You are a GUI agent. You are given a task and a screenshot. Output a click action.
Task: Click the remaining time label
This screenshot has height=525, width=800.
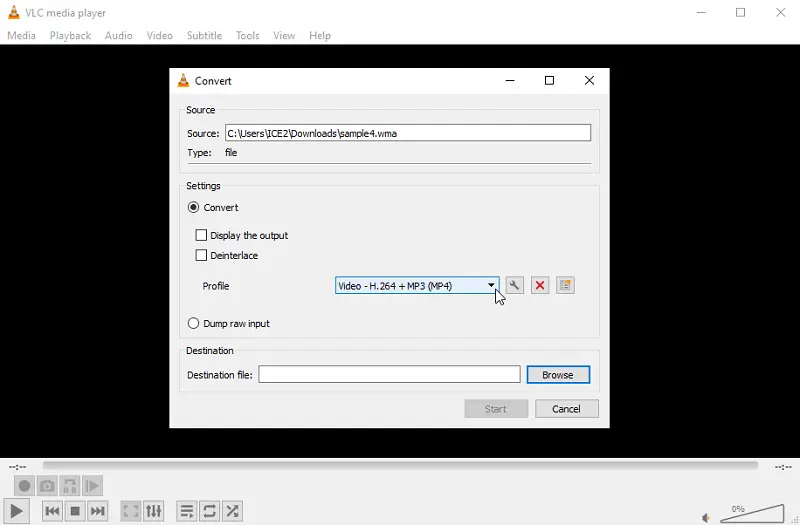[x=783, y=466]
